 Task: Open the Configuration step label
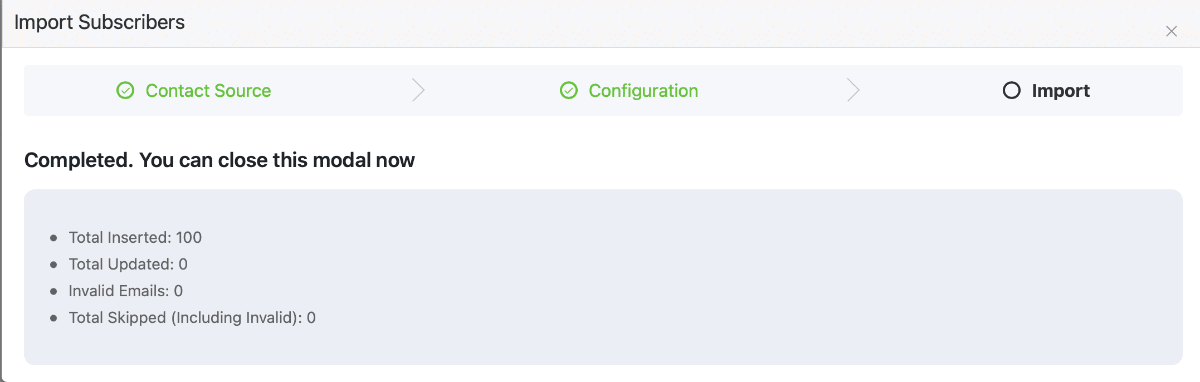(643, 91)
